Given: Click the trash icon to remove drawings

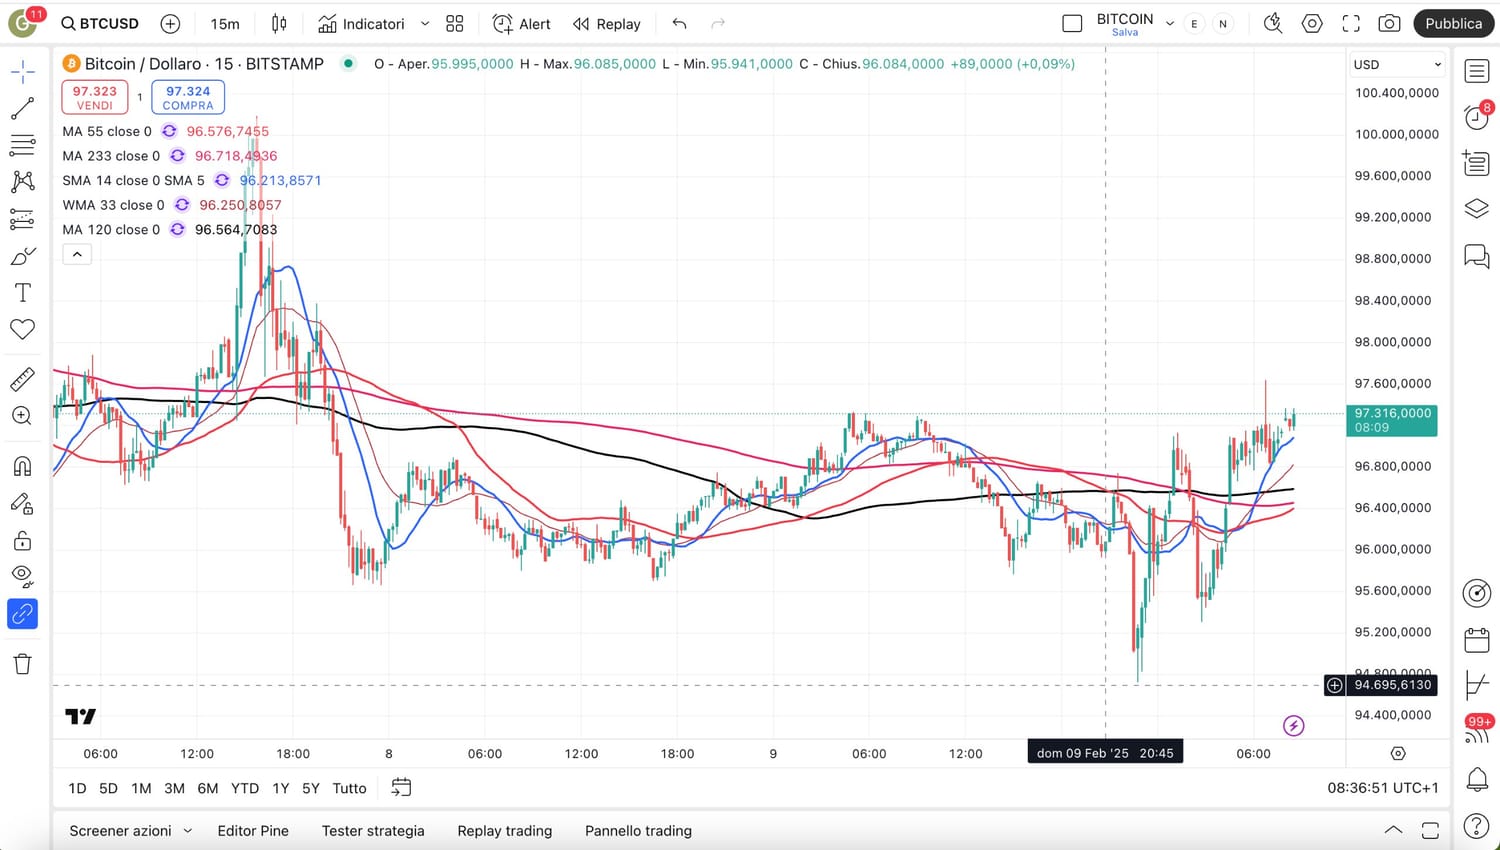Looking at the screenshot, I should (22, 664).
